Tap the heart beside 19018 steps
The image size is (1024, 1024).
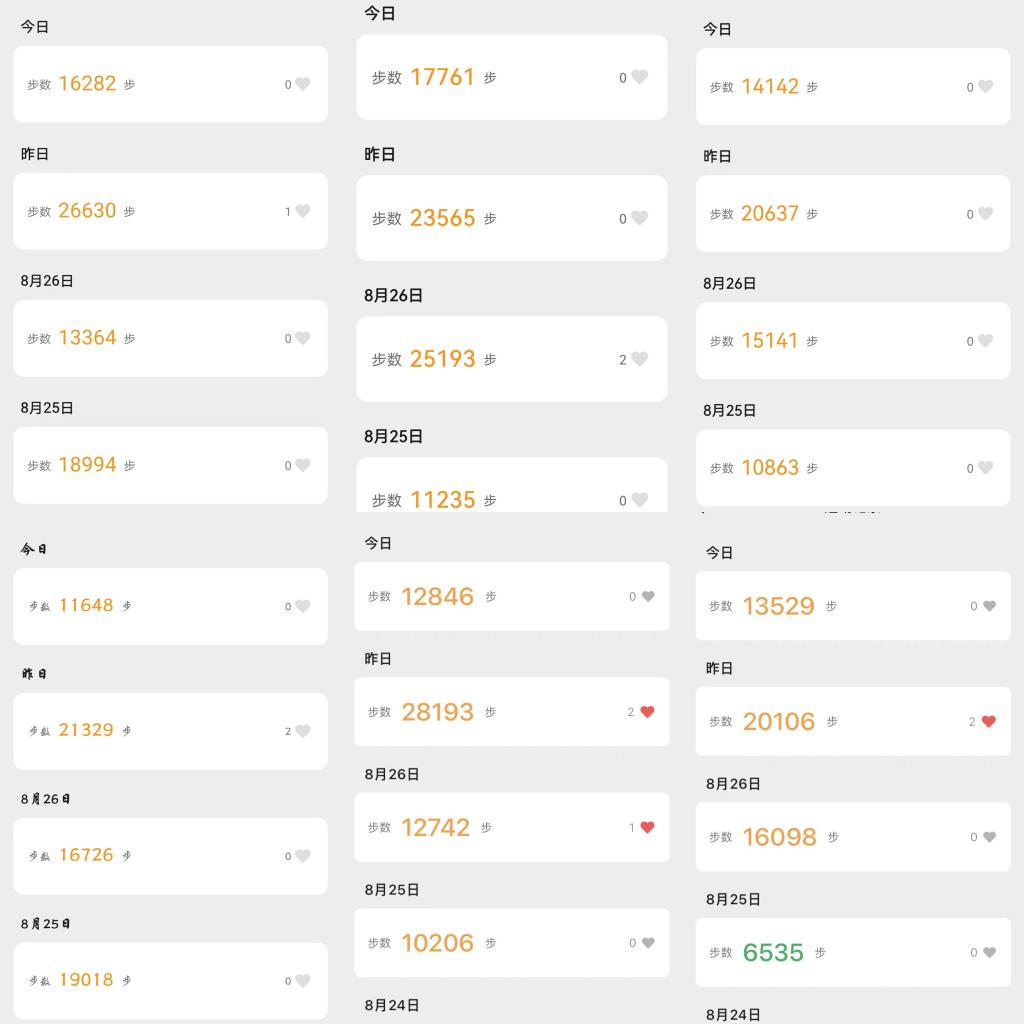pyautogui.click(x=303, y=981)
